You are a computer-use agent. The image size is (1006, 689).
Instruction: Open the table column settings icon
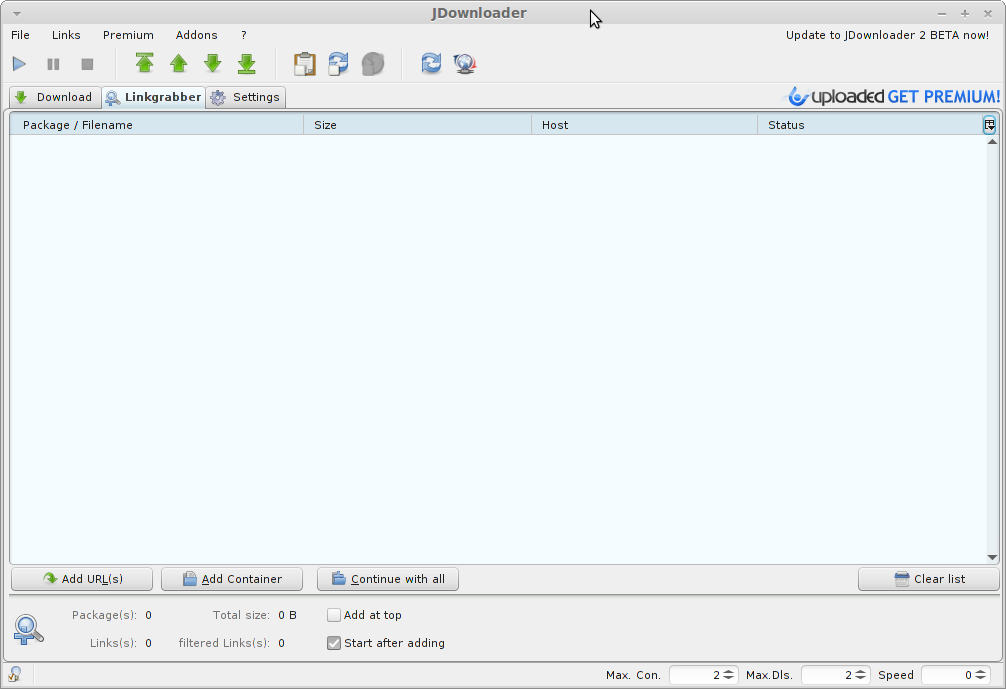989,124
